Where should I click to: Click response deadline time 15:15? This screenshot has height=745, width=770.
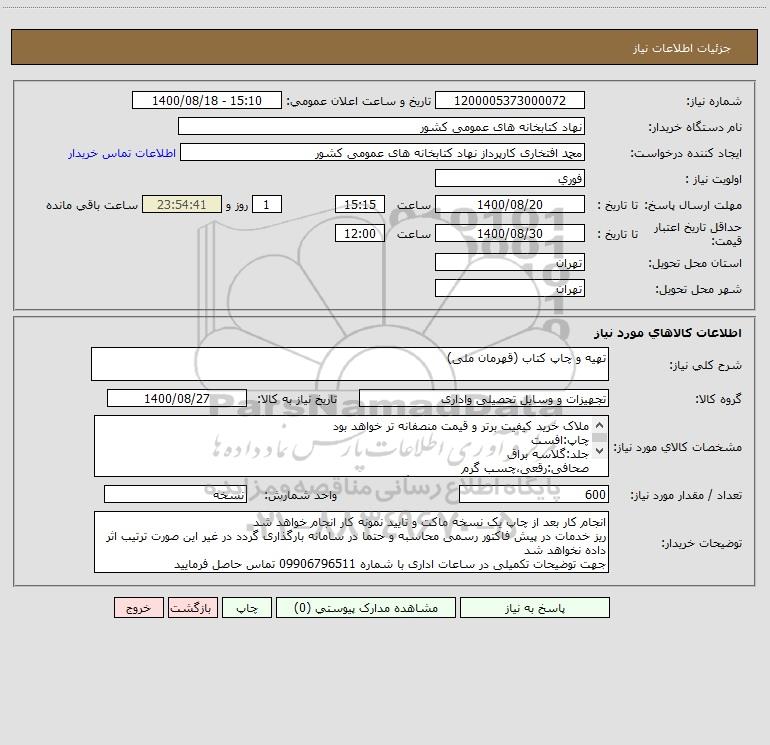359,204
